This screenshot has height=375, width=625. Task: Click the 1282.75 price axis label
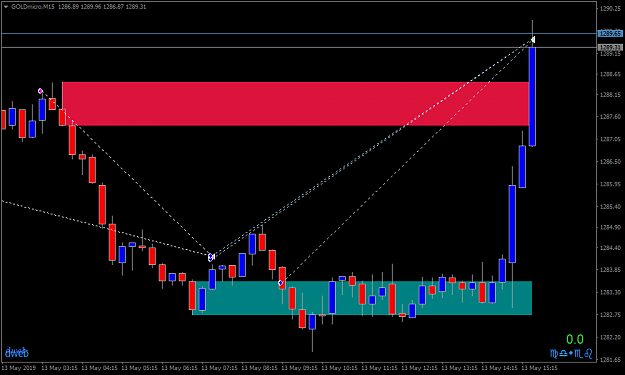pos(610,314)
